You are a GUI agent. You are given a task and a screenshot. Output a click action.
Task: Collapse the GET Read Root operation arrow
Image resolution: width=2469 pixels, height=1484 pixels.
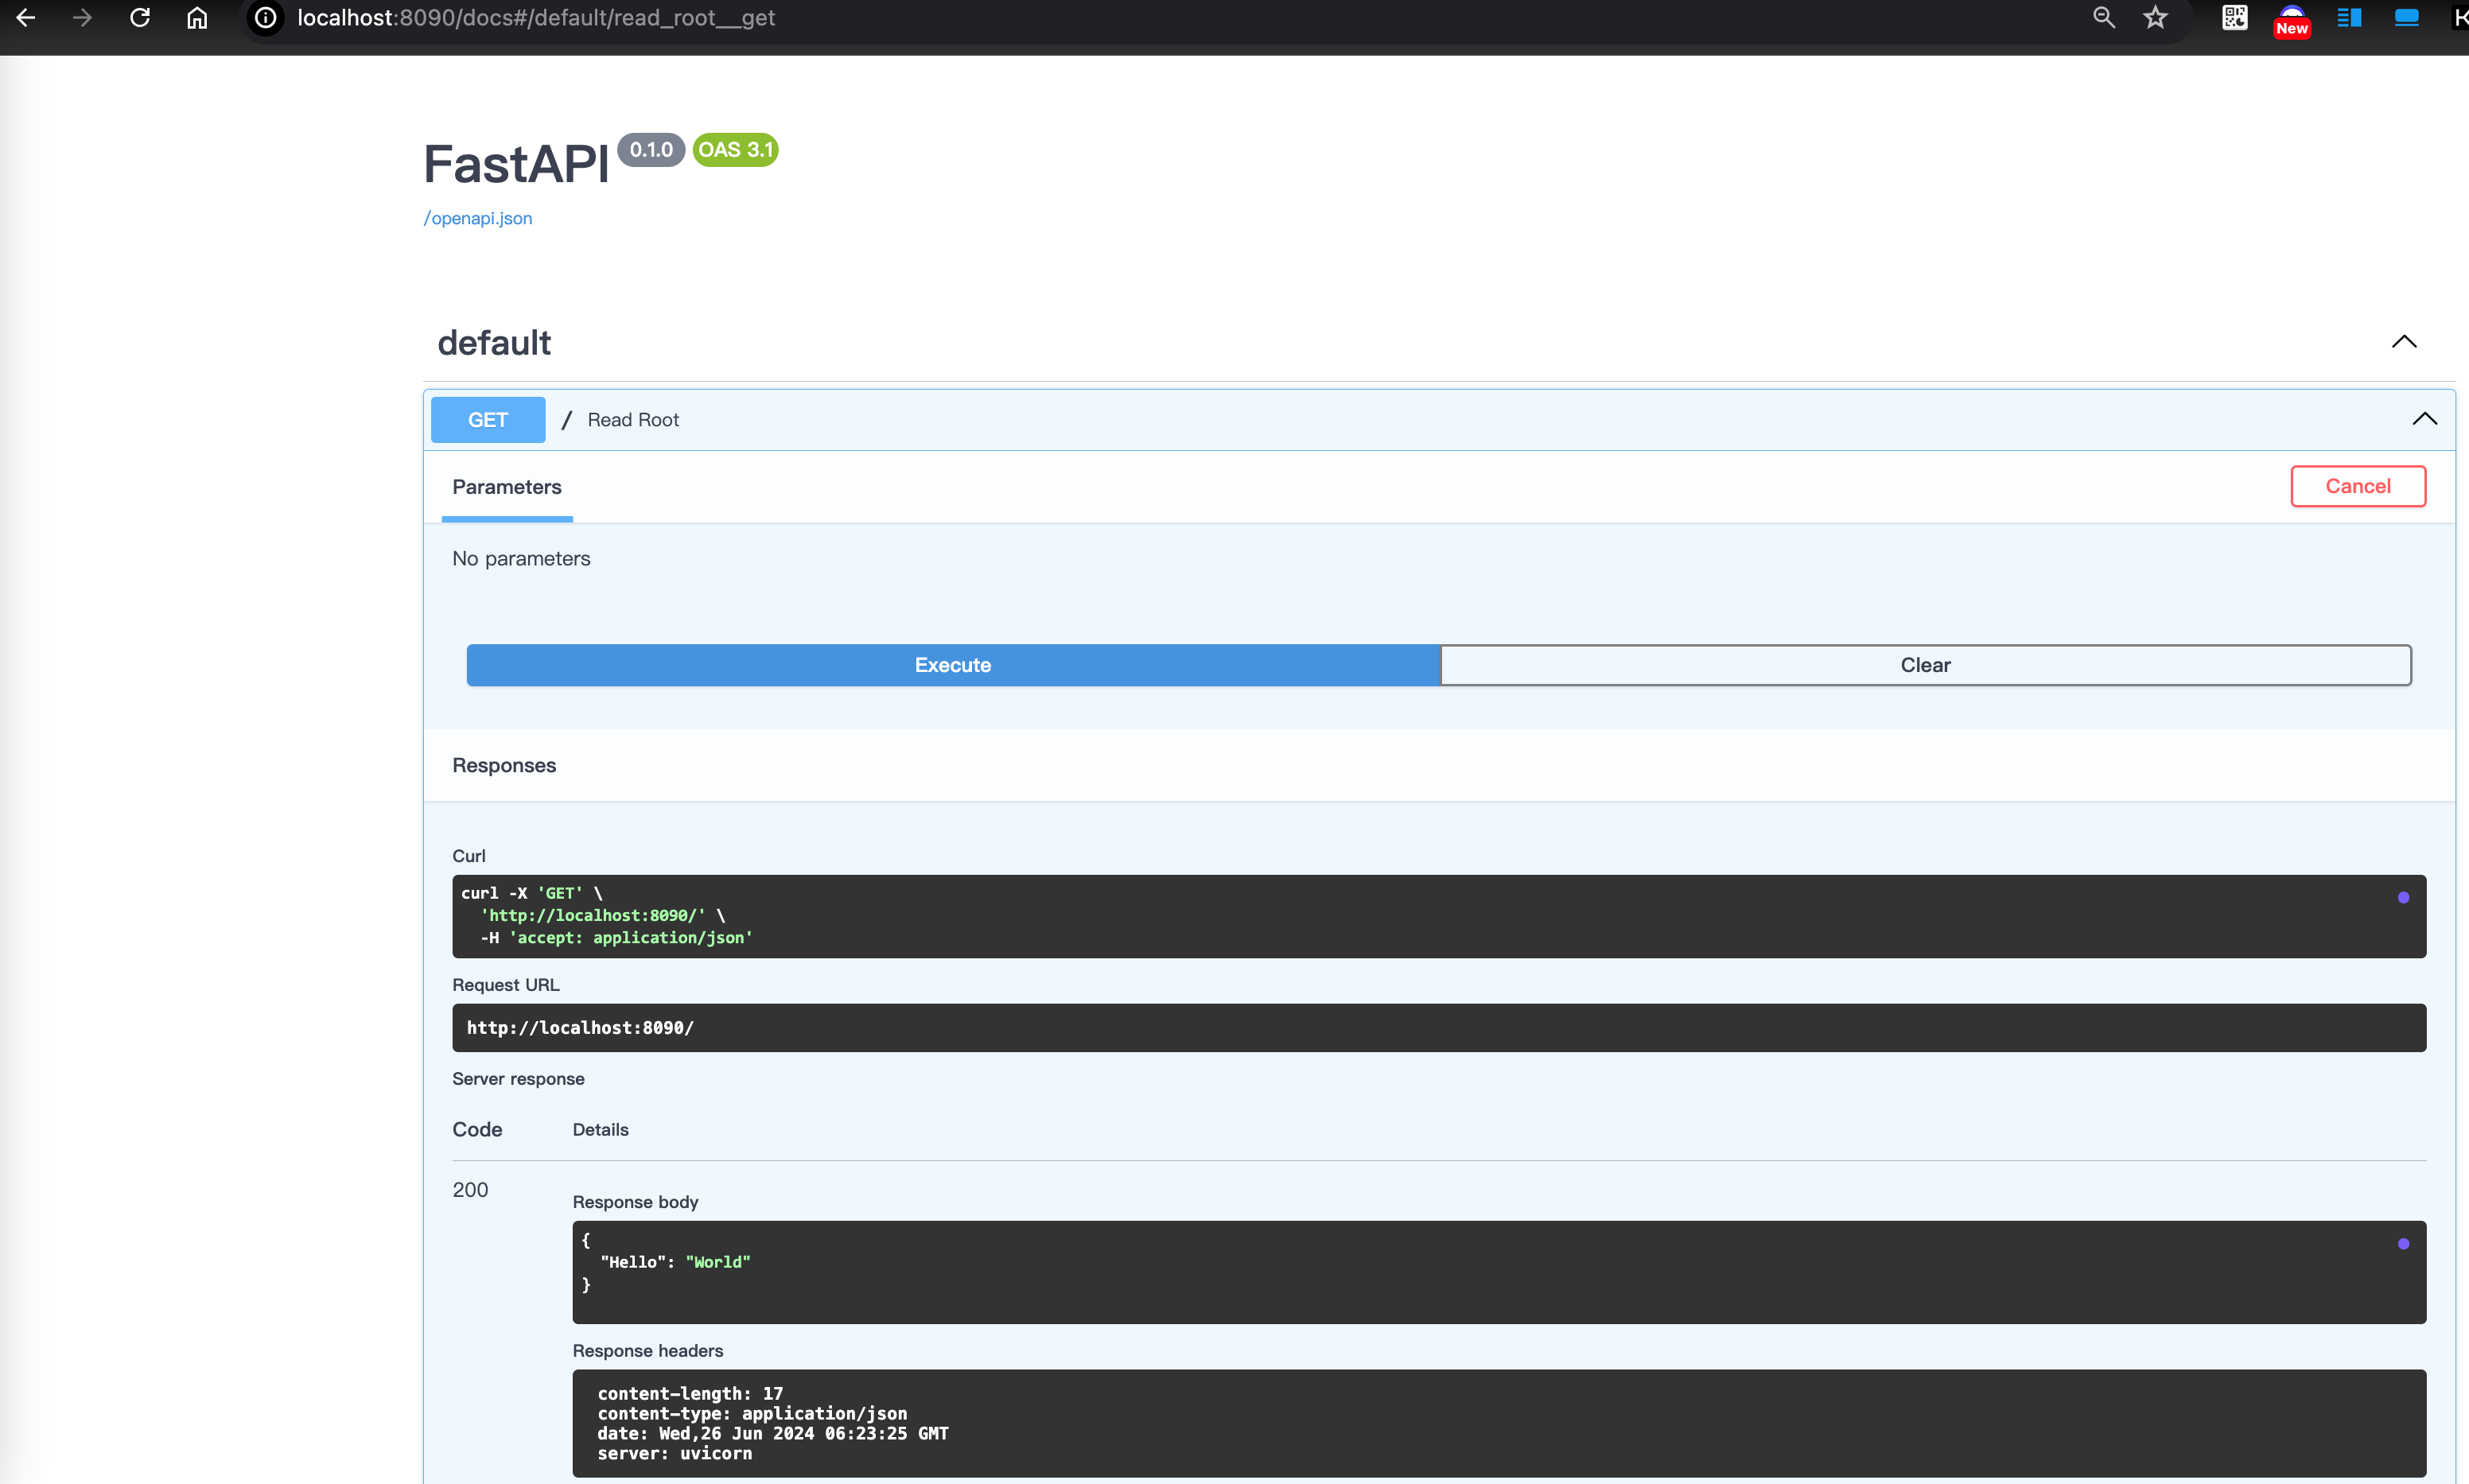[x=2424, y=419]
